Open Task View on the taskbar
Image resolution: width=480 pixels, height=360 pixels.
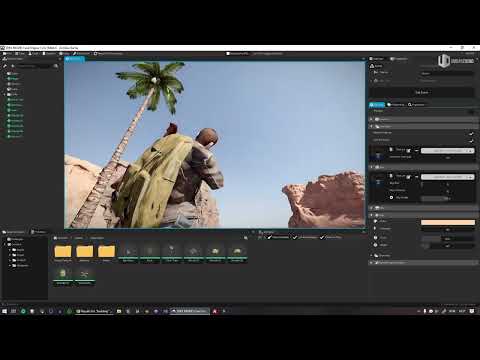pos(13,311)
